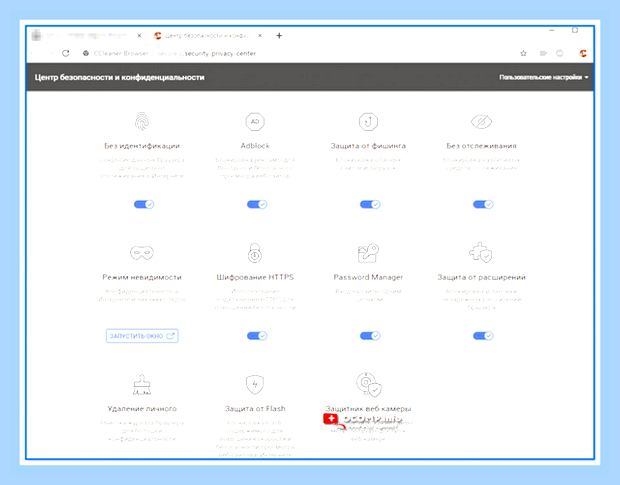This screenshot has width=620, height=485.
Task: Click the Adblock octagon AD icon
Action: click(255, 121)
